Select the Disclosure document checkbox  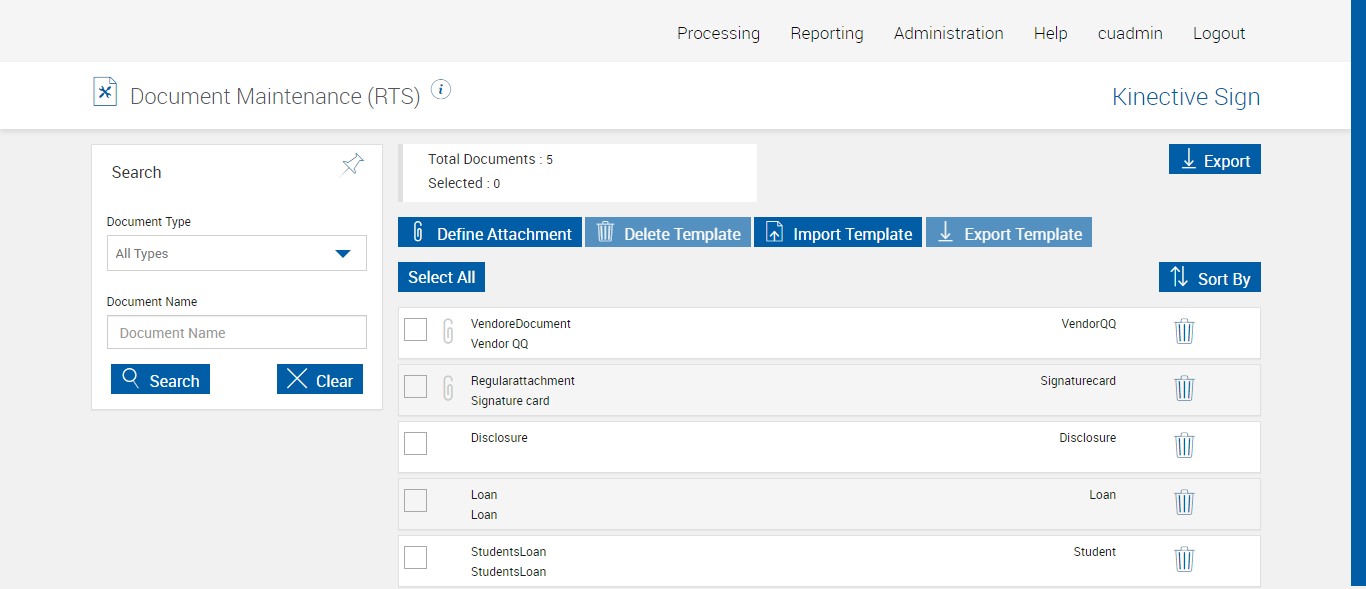[x=416, y=443]
